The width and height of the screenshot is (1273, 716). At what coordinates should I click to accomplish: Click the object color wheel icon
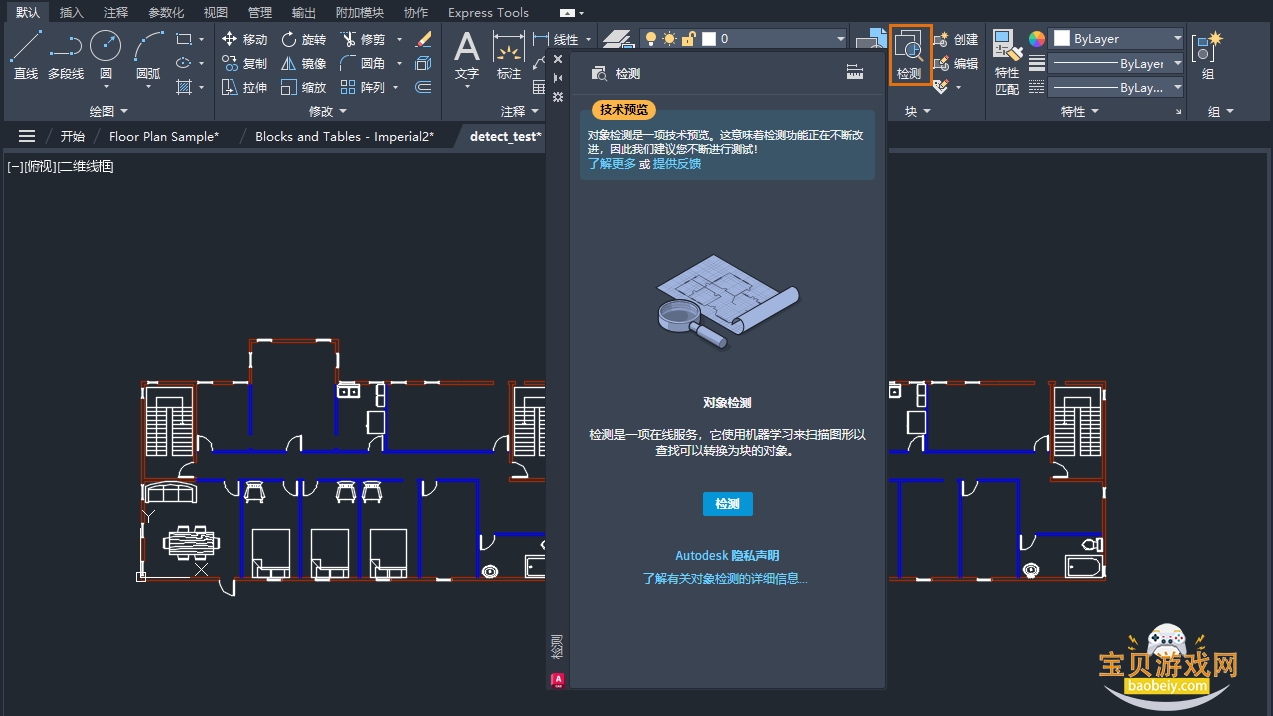[1037, 39]
